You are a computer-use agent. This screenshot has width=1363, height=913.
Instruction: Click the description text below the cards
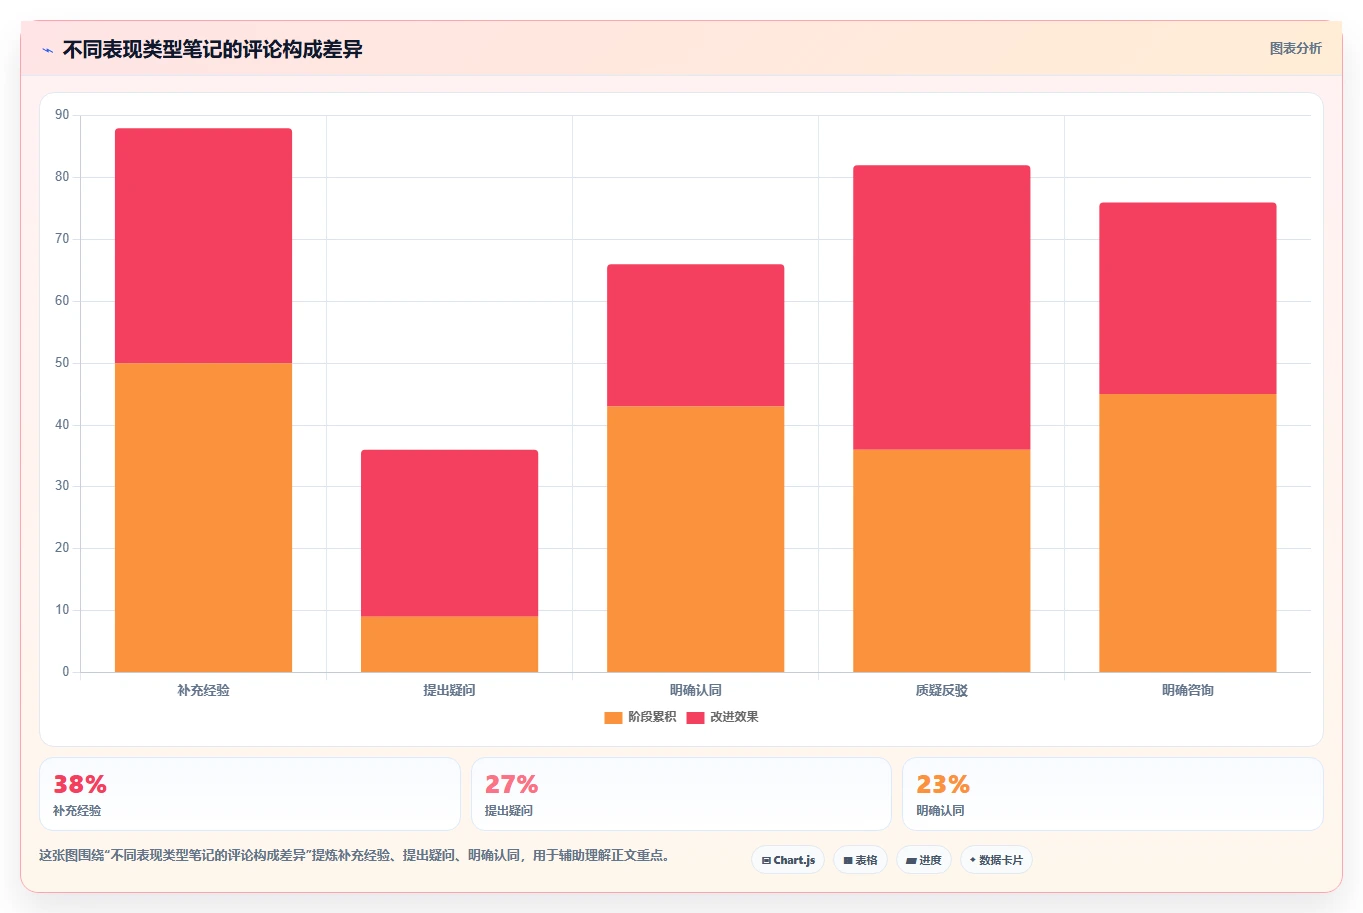click(x=354, y=856)
